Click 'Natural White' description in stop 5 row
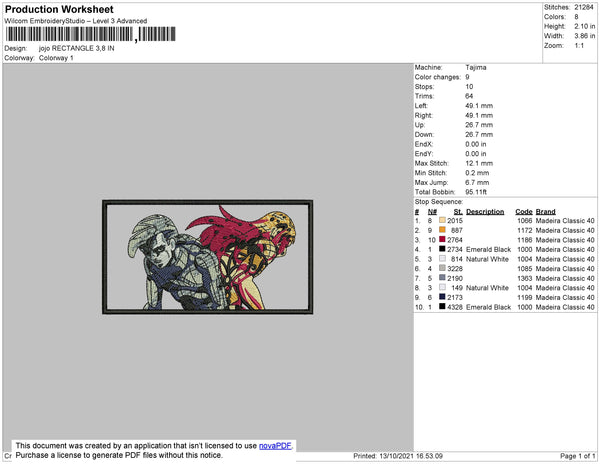Viewport: 600px width, 464px height. (487, 259)
